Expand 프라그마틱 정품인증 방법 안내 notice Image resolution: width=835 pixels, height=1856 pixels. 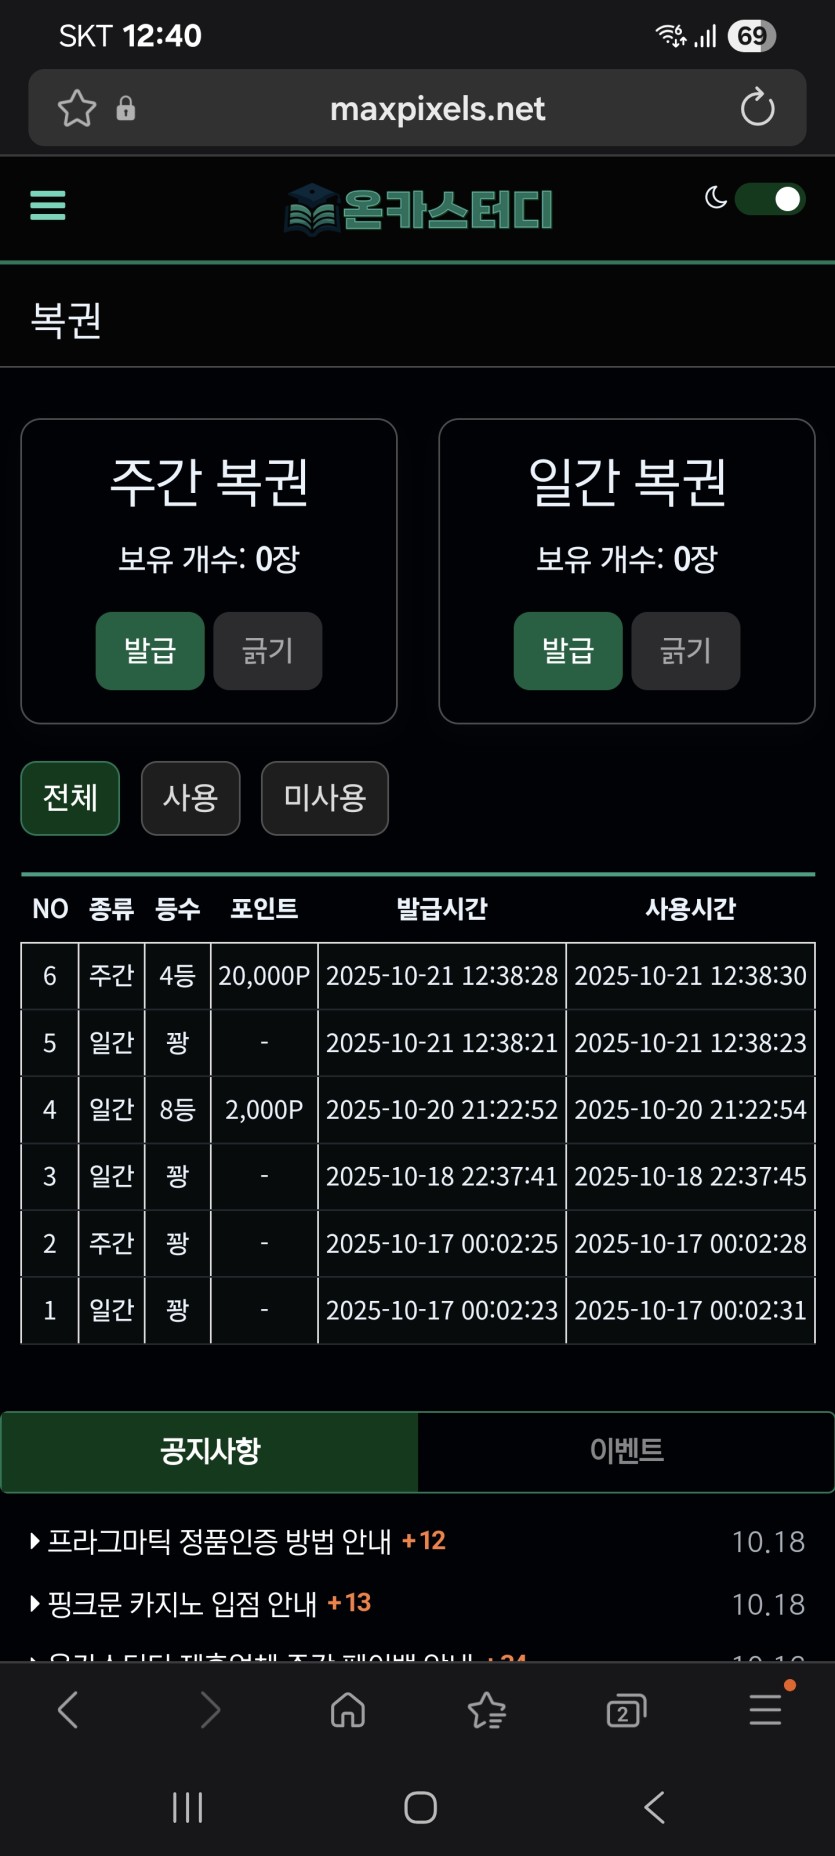220,1541
